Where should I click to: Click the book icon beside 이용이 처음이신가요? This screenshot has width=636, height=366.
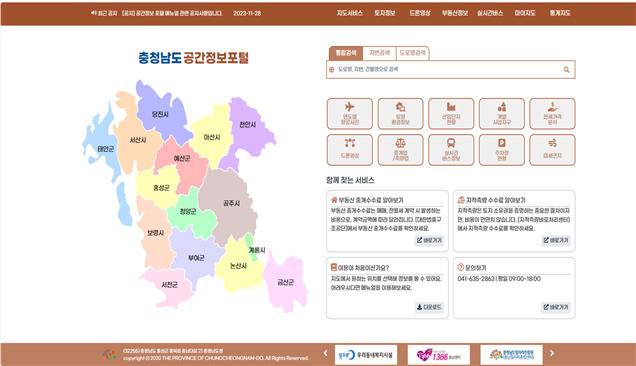coord(334,267)
